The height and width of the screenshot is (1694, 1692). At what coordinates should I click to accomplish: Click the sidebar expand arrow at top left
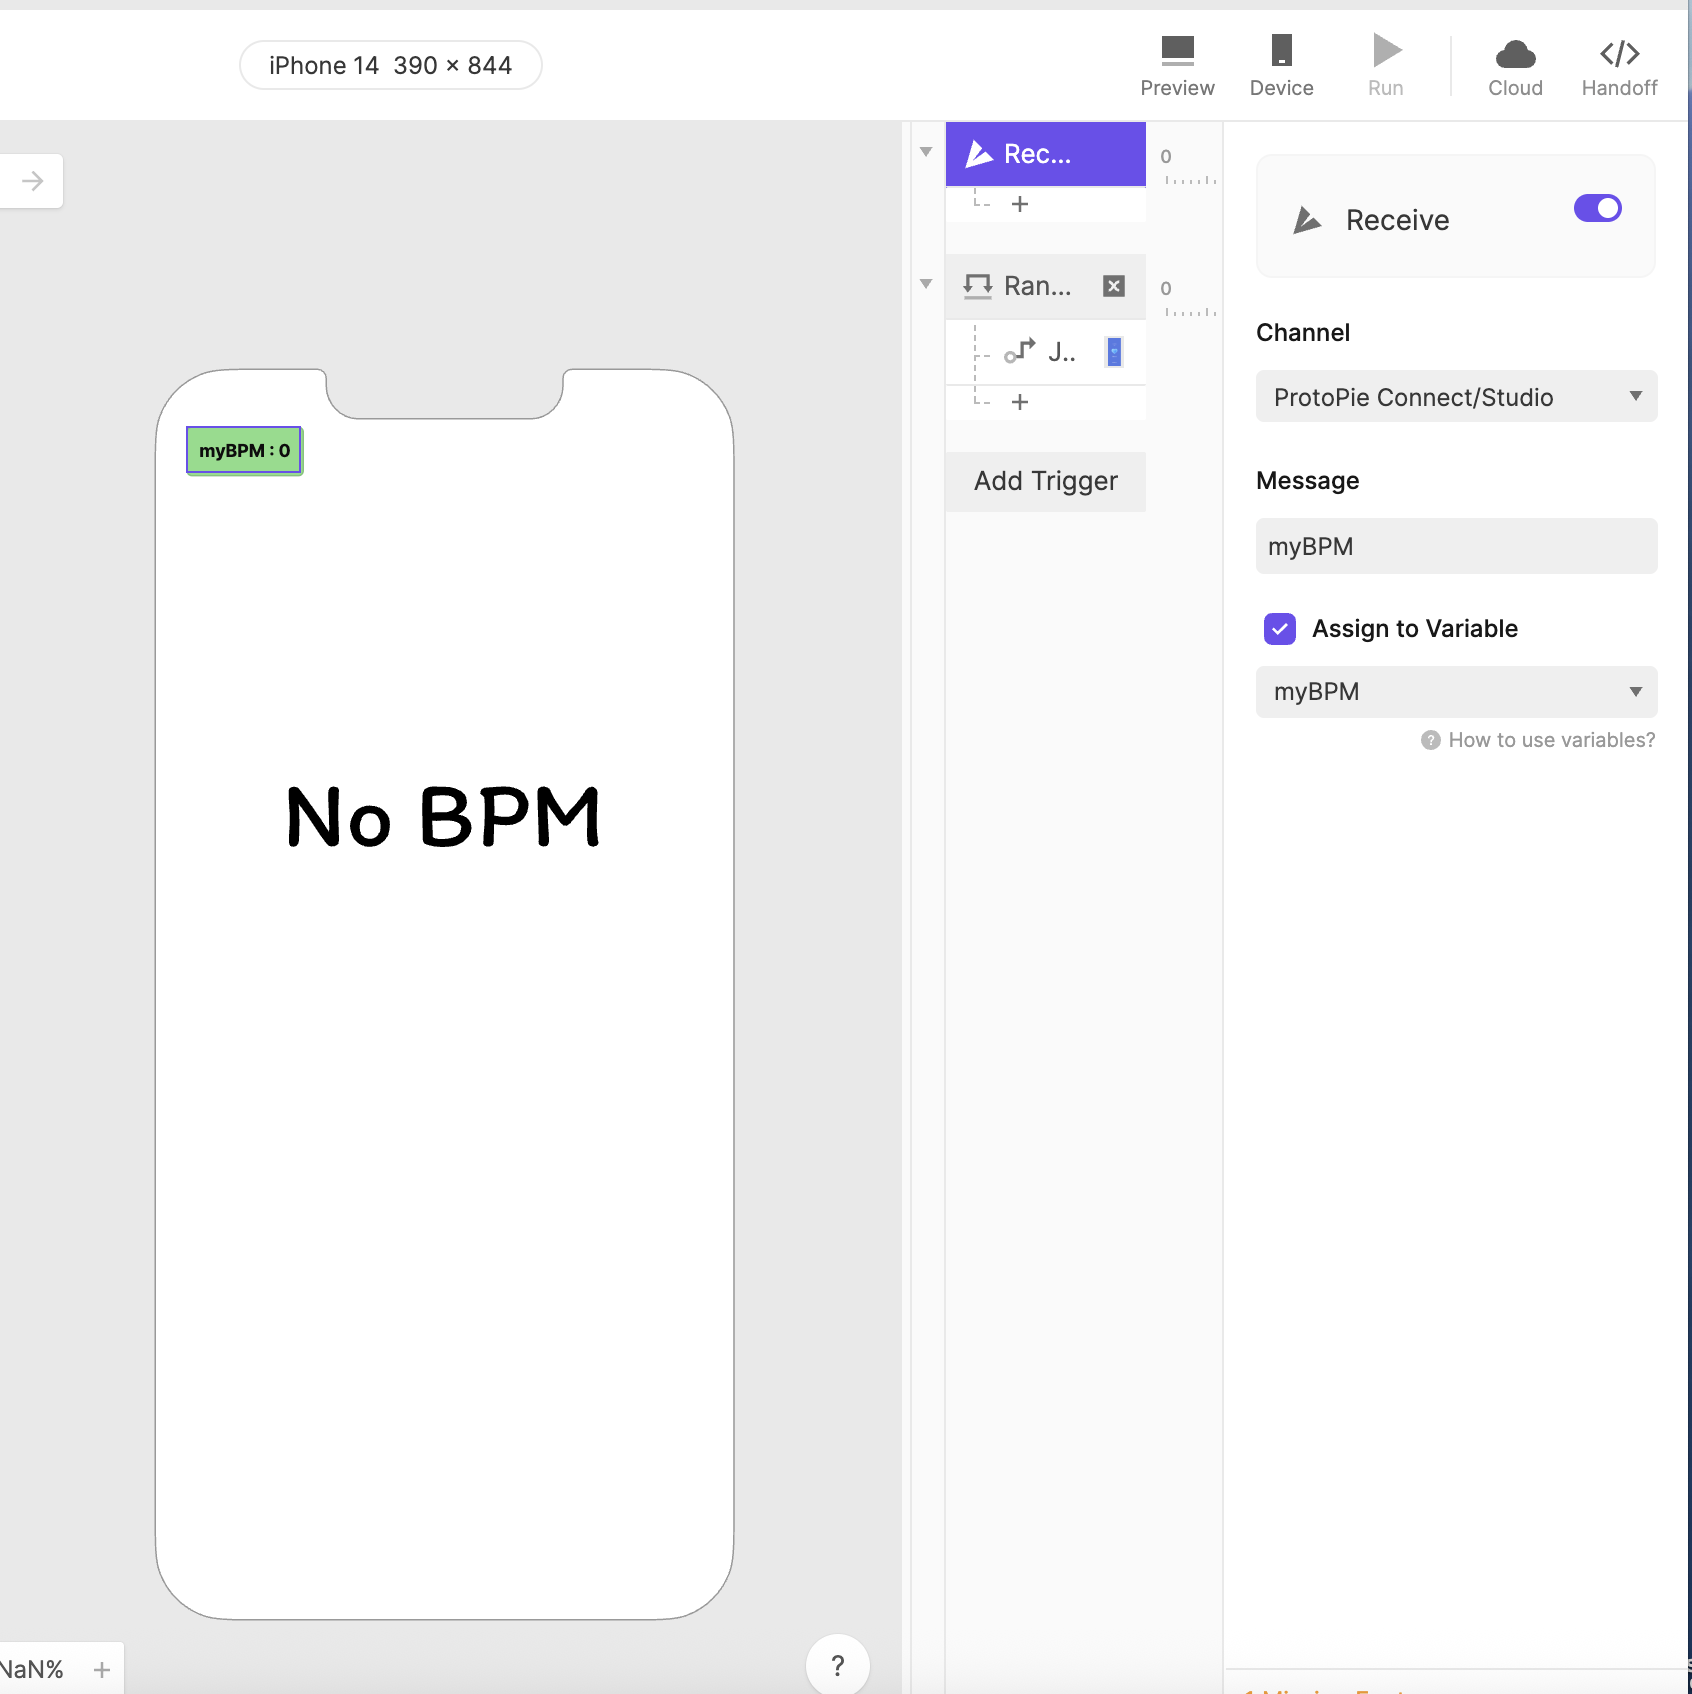pyautogui.click(x=30, y=181)
